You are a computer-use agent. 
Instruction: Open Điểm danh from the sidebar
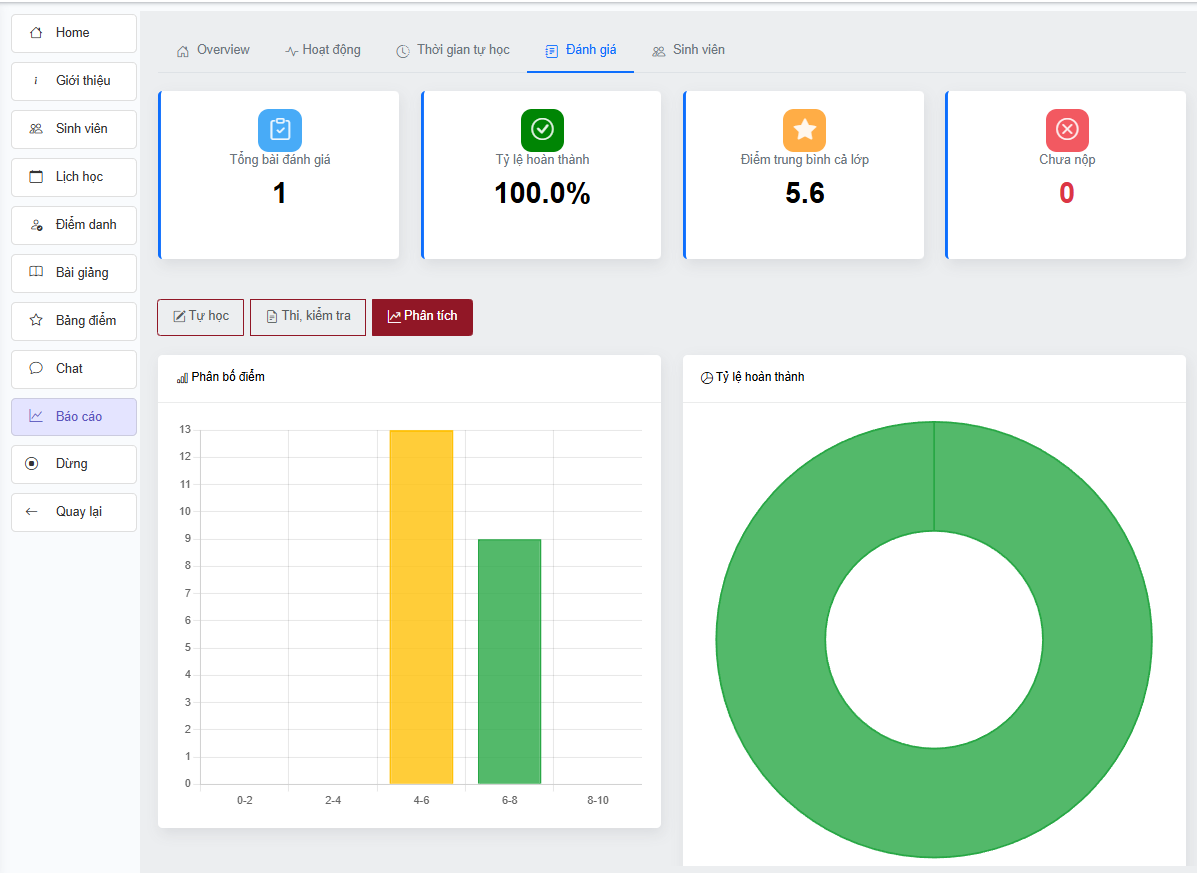pos(74,225)
